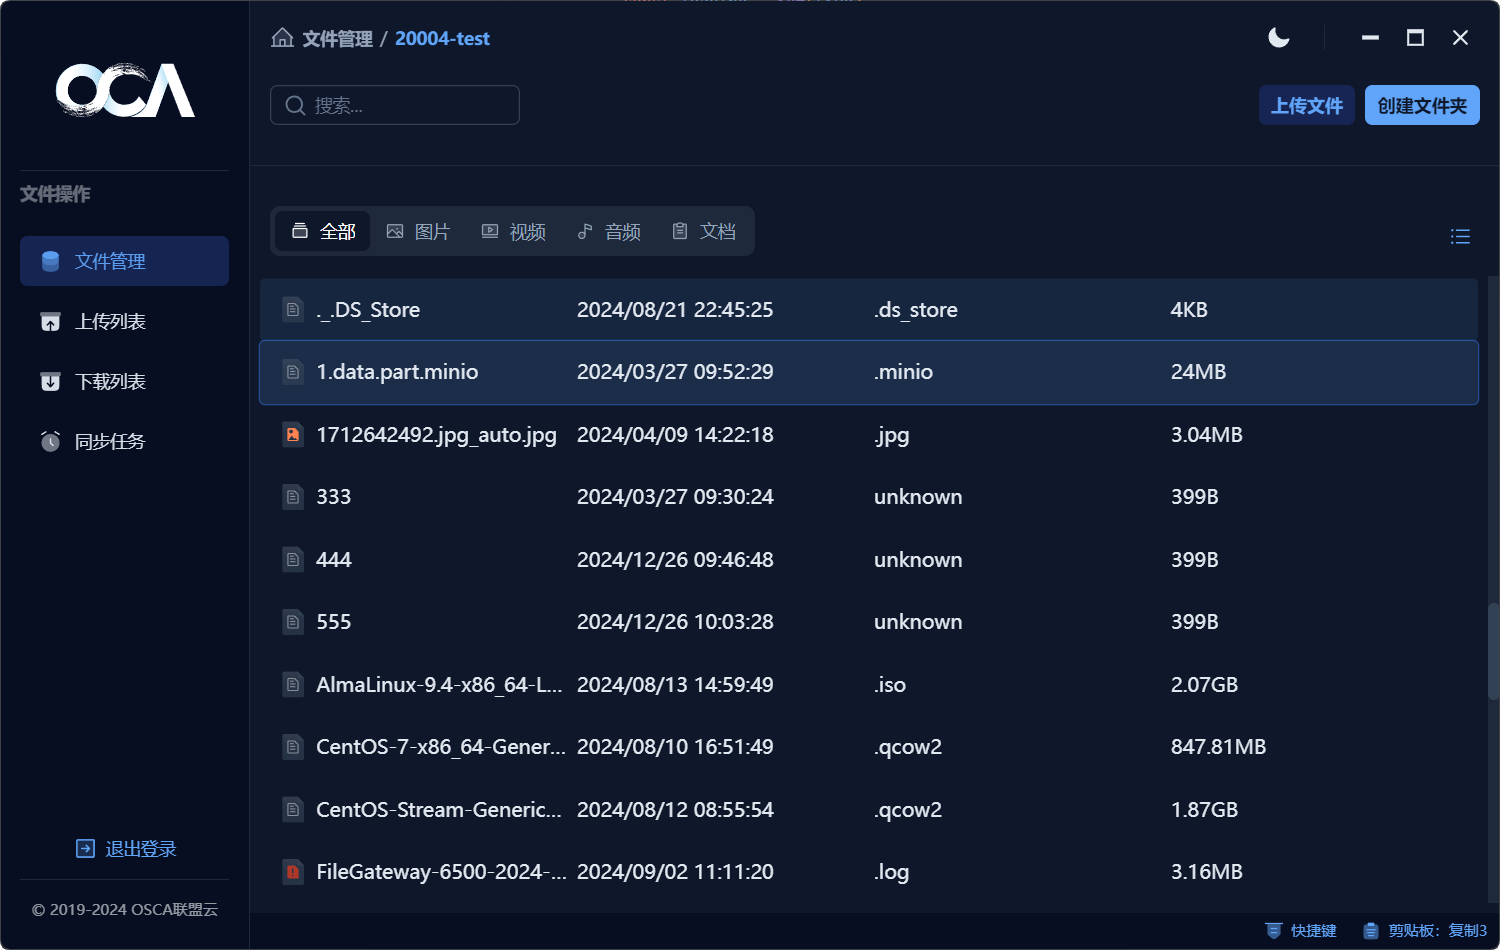Switch to the 图片 filter tab
The height and width of the screenshot is (950, 1500).
click(419, 231)
